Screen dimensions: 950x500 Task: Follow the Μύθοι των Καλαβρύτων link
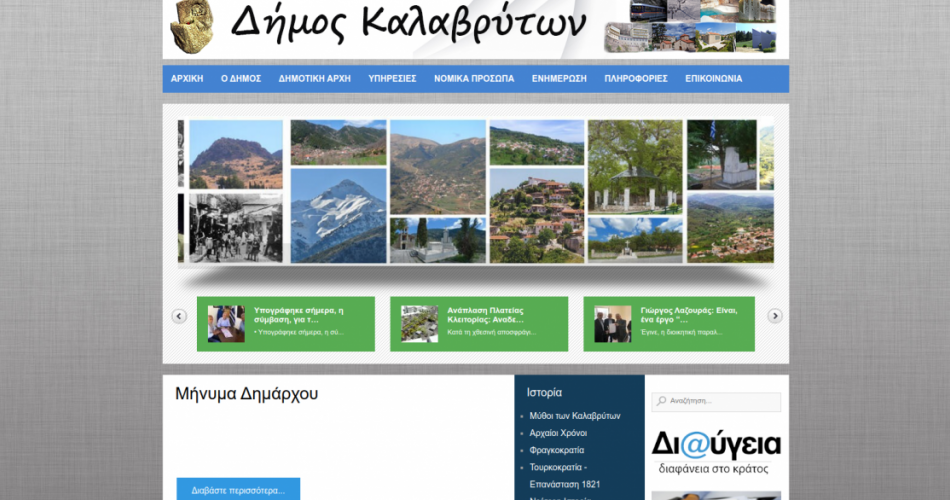pos(575,415)
